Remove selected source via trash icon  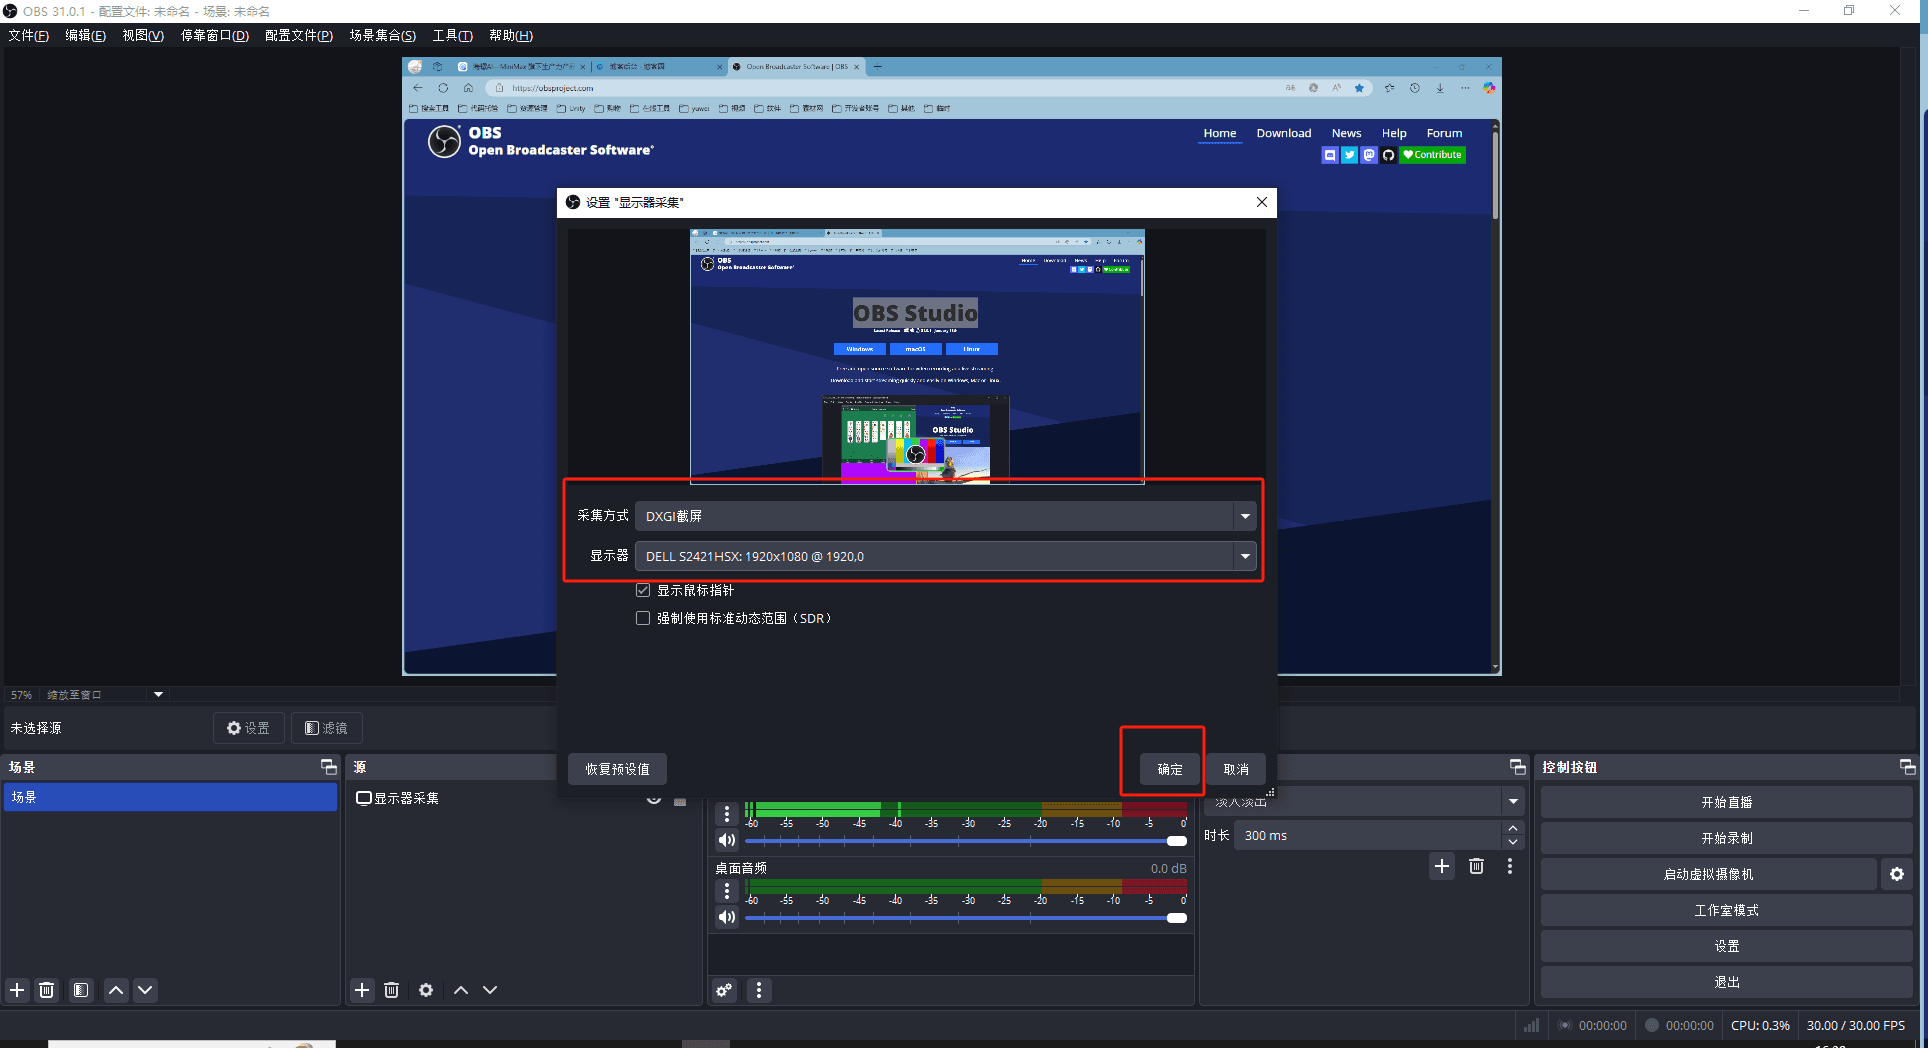(x=391, y=990)
